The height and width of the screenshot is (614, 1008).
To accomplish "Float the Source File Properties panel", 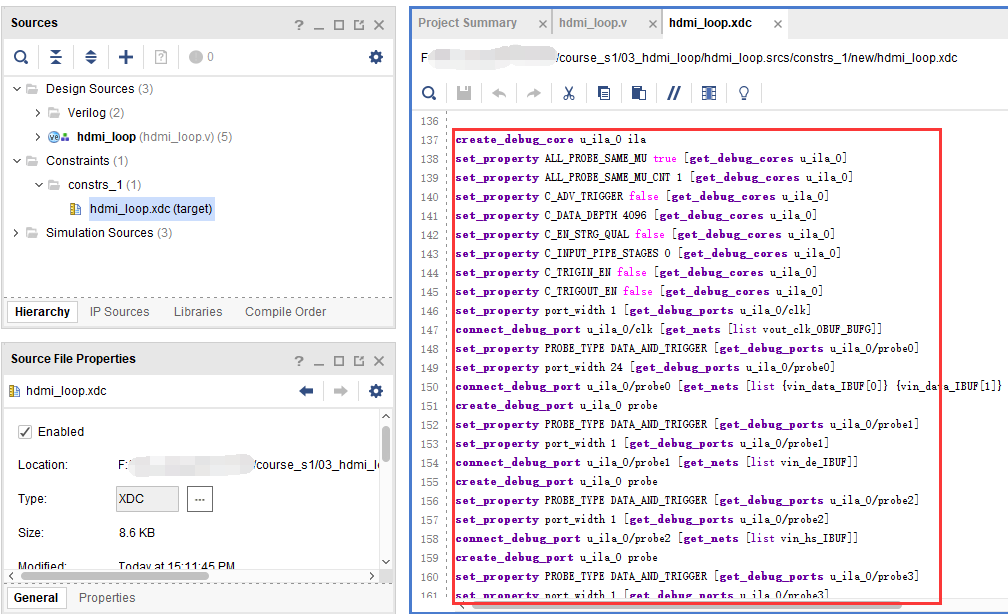I will point(359,361).
